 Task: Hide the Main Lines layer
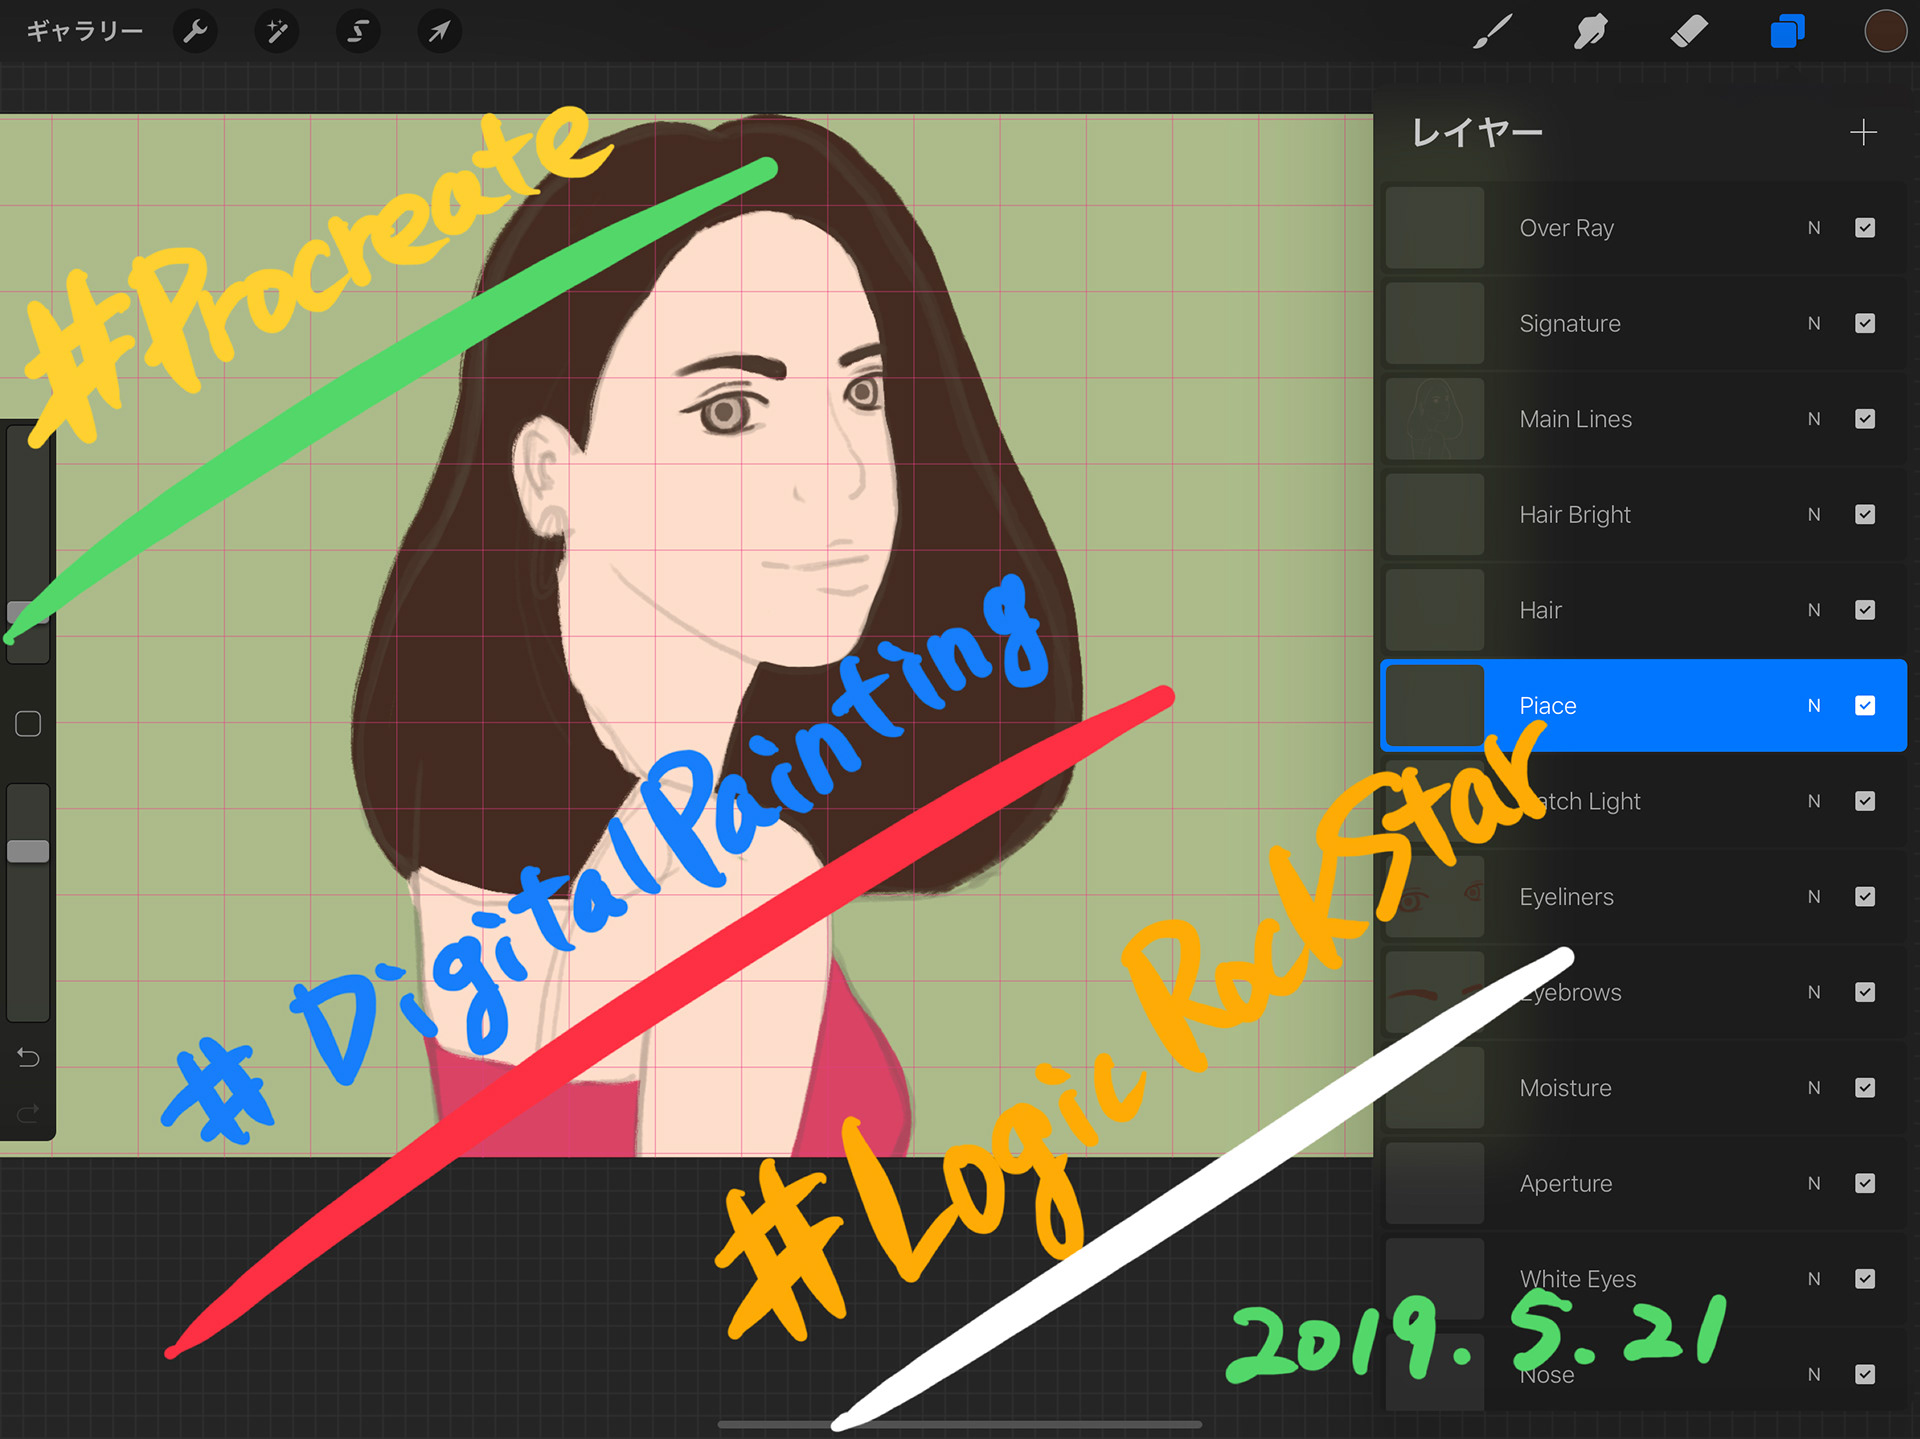(1865, 419)
